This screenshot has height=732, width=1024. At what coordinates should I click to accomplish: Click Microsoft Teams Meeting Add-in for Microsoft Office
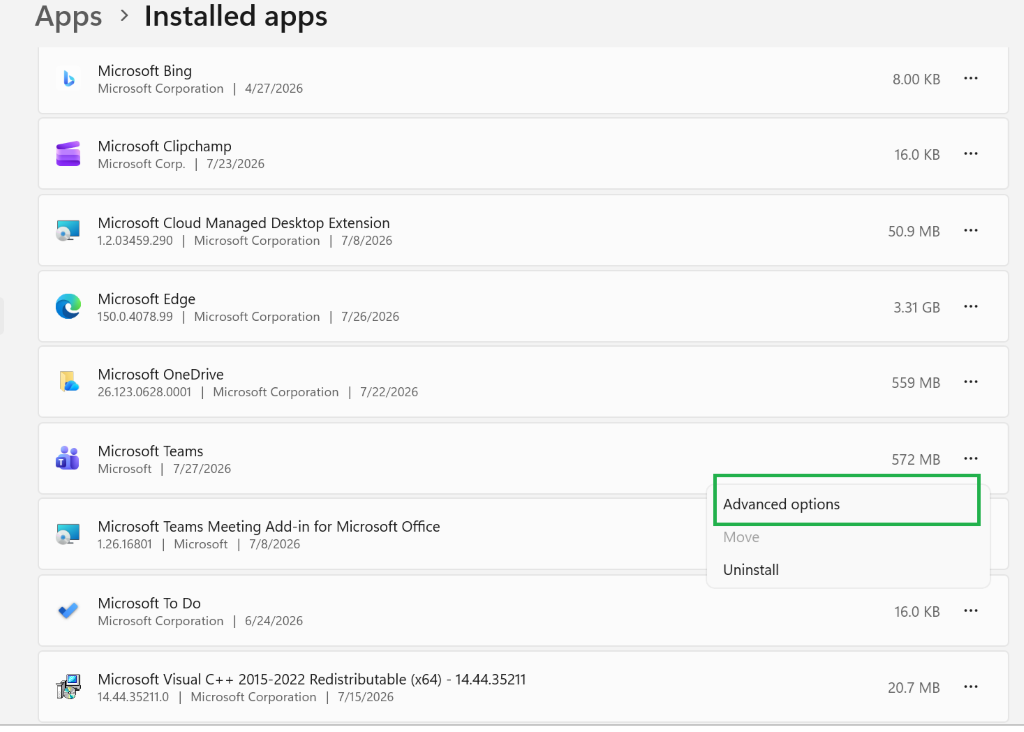(x=269, y=526)
